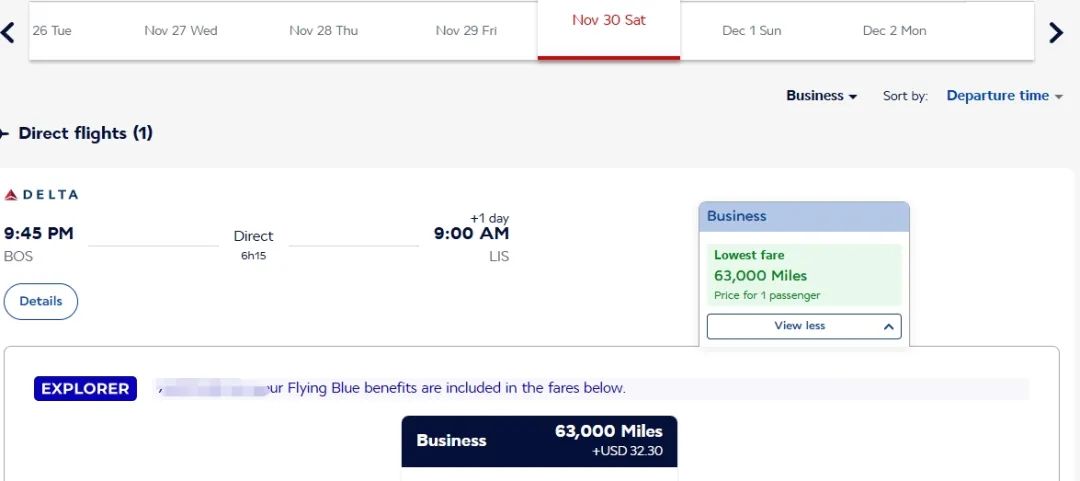Click the Business fare column header
The height and width of the screenshot is (481, 1080).
click(803, 216)
